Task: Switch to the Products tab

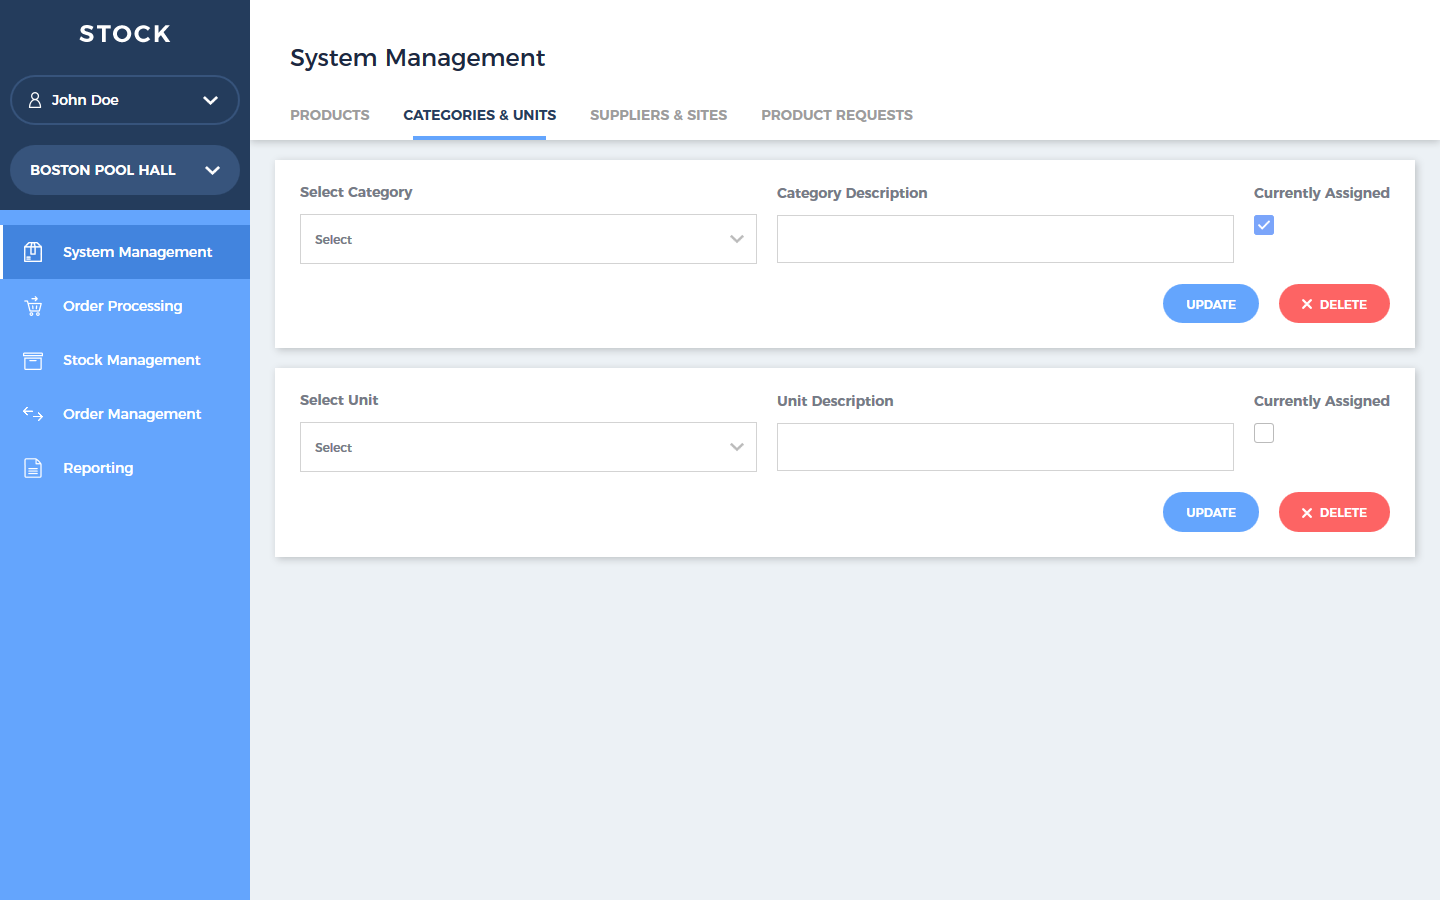Action: pyautogui.click(x=330, y=115)
